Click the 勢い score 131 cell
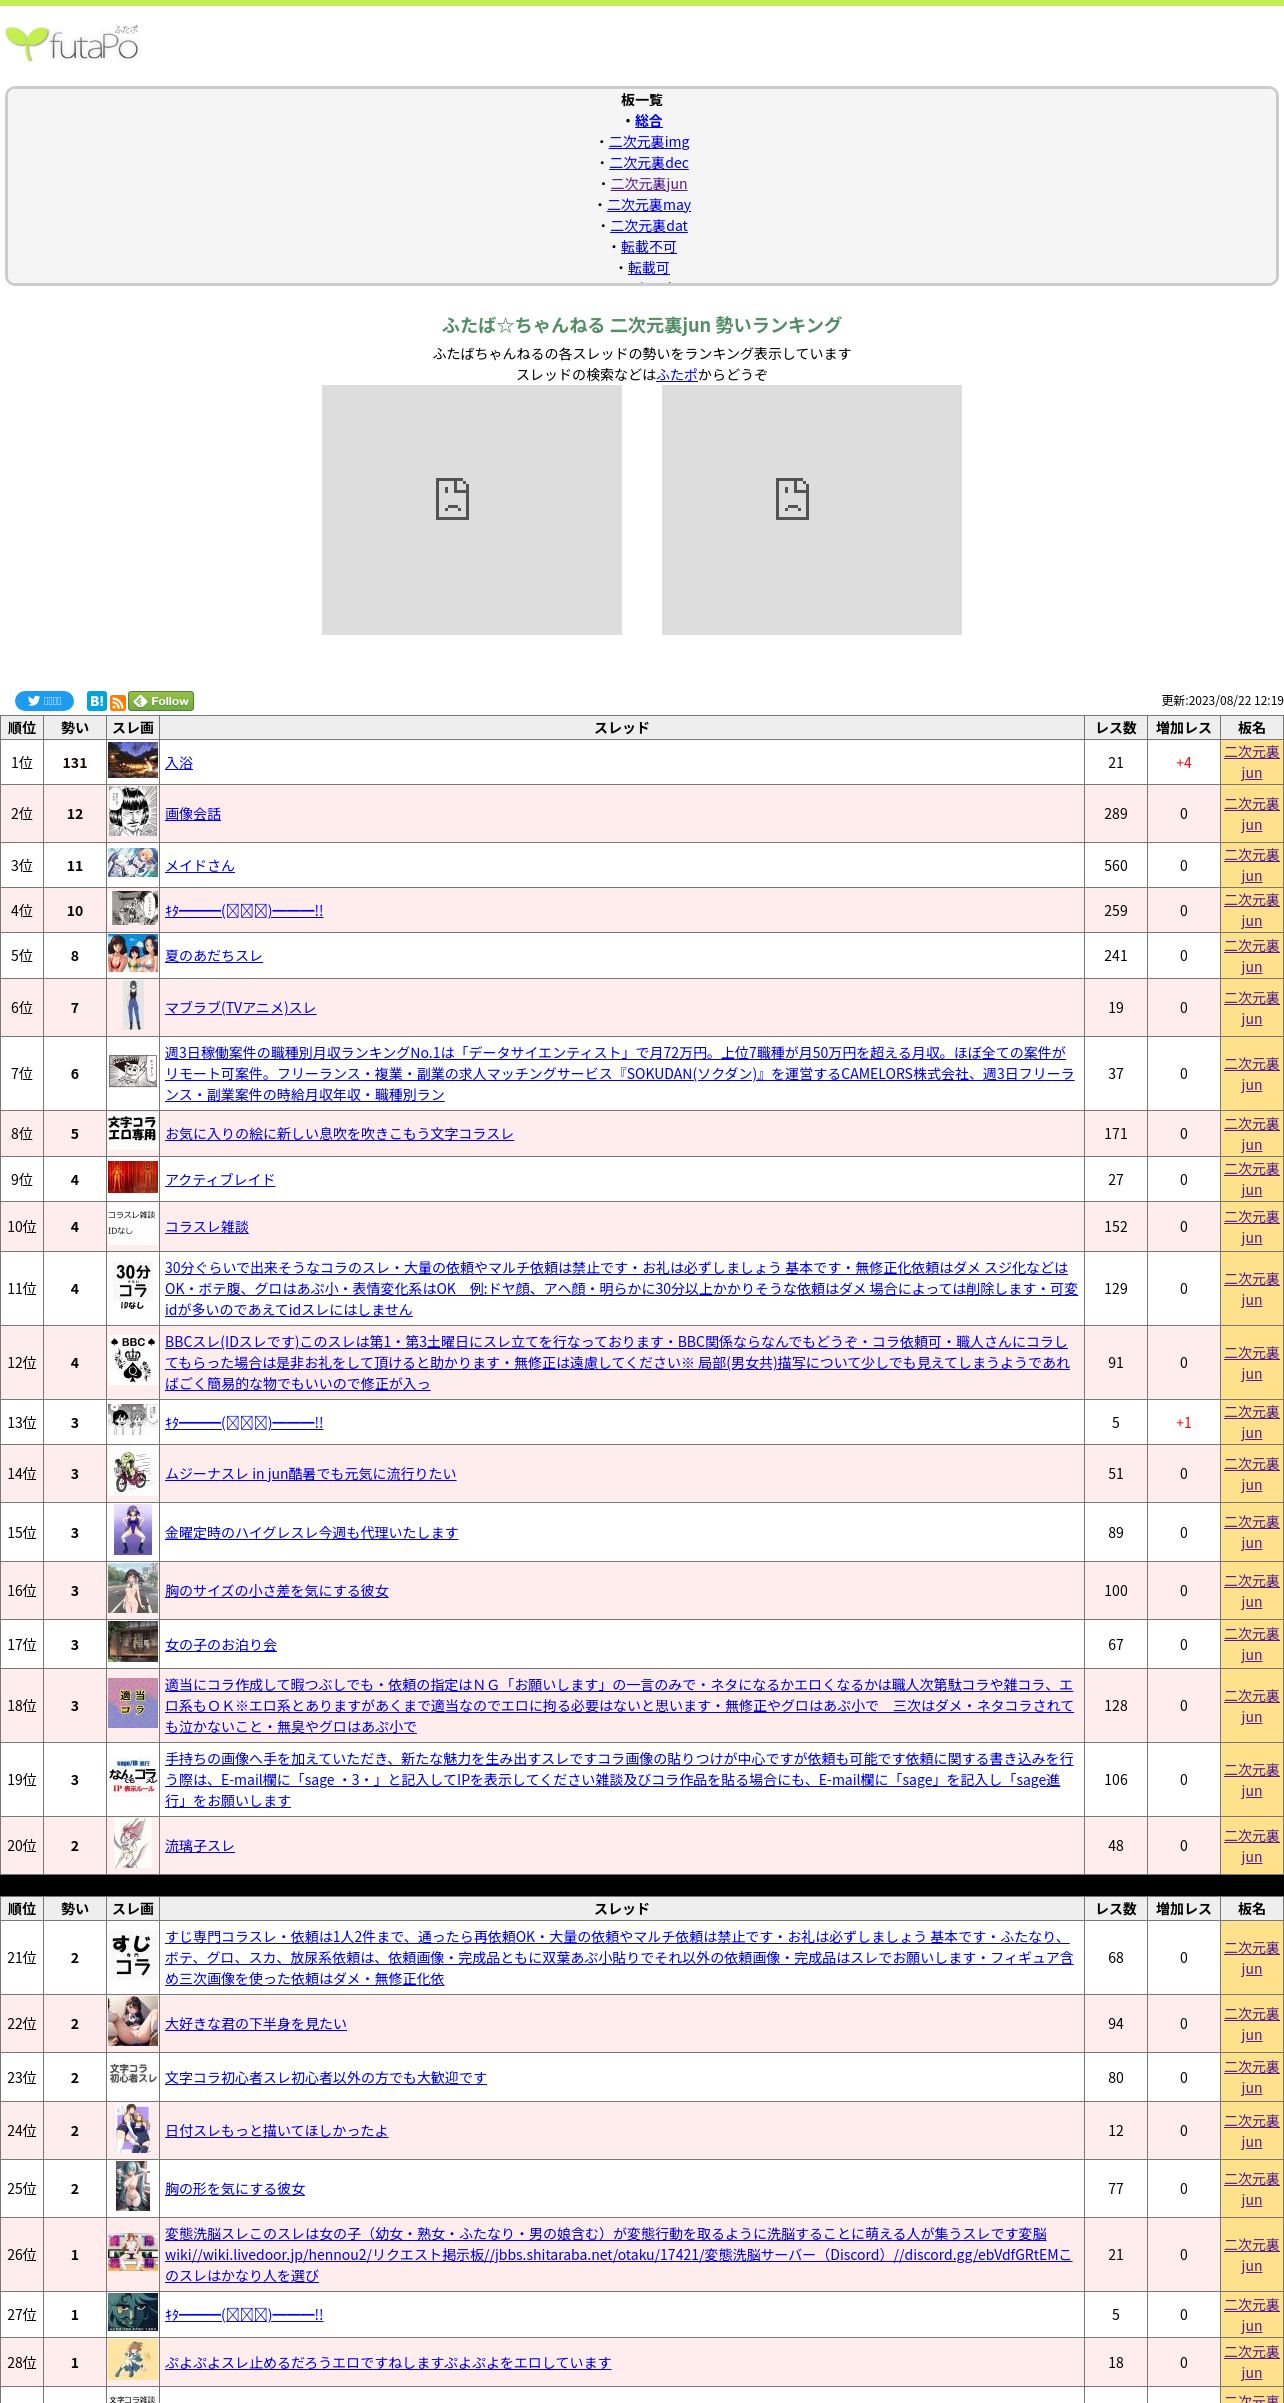The height and width of the screenshot is (2403, 1284). [75, 762]
